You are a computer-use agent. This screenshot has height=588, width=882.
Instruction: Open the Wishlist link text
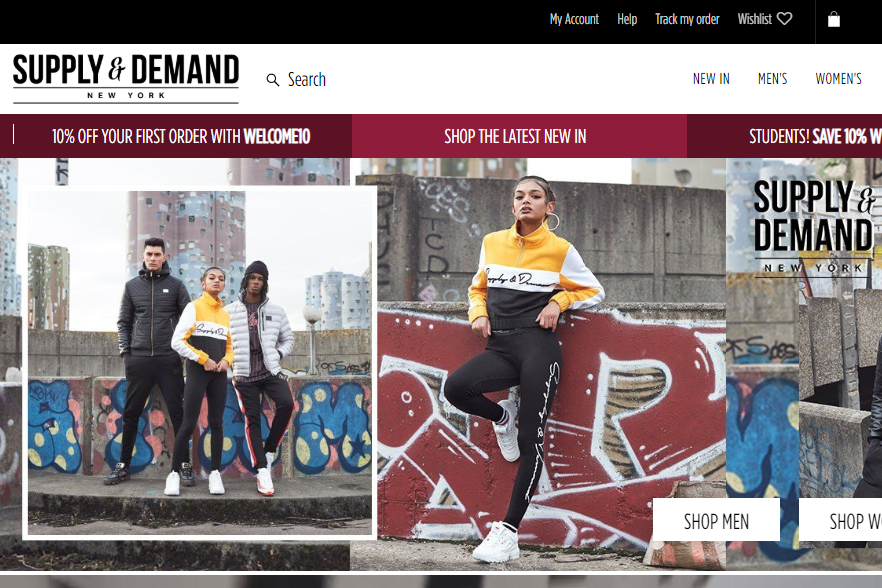pyautogui.click(x=755, y=19)
